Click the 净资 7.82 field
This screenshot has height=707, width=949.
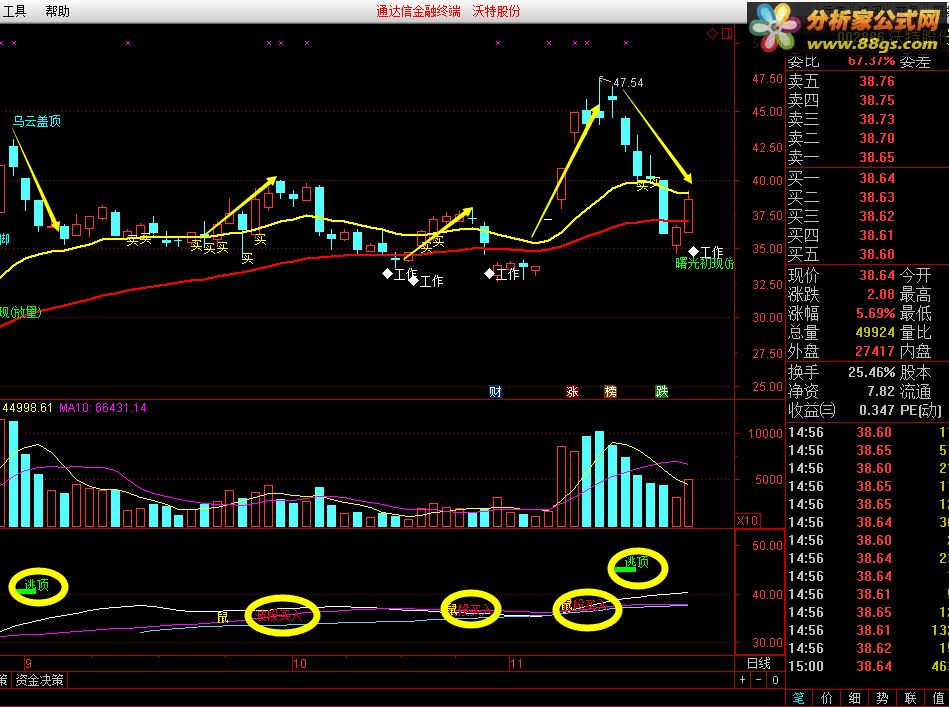pos(841,391)
